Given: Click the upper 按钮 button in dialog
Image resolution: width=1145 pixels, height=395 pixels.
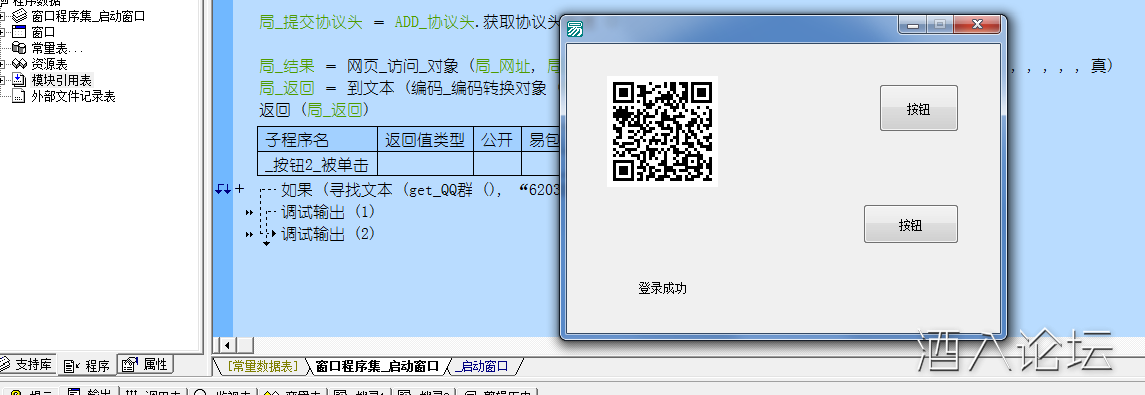Looking at the screenshot, I should [x=919, y=108].
